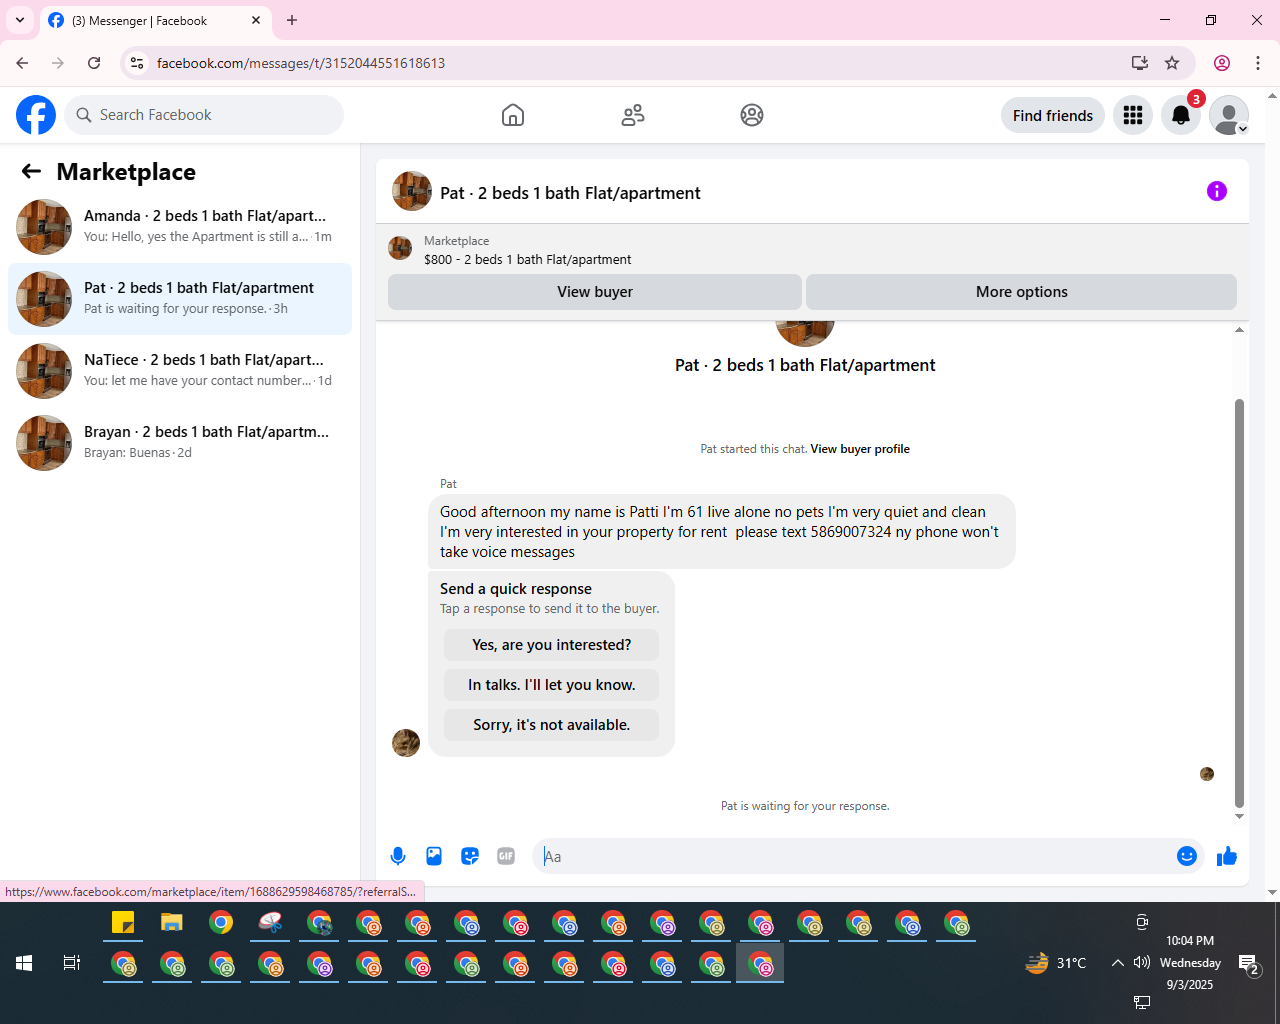Click the browser reload button
This screenshot has width=1280, height=1024.
coord(94,63)
